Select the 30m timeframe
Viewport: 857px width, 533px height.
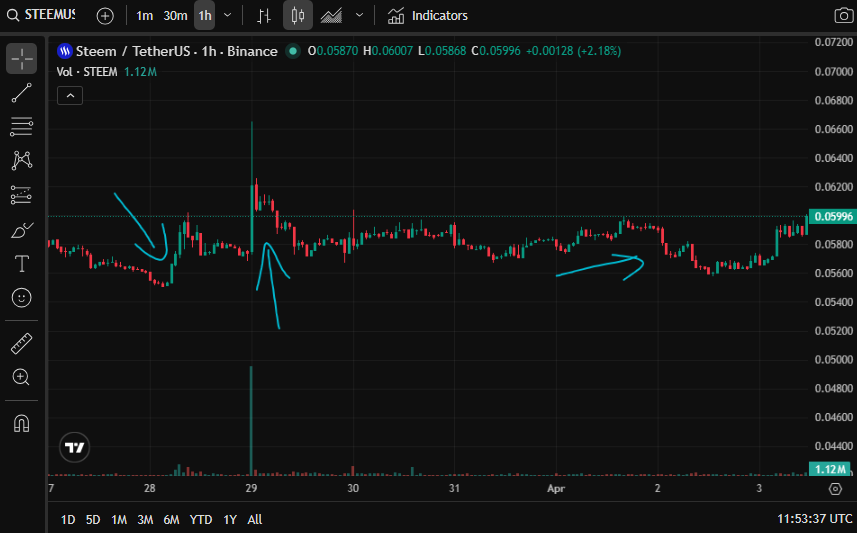click(x=175, y=16)
